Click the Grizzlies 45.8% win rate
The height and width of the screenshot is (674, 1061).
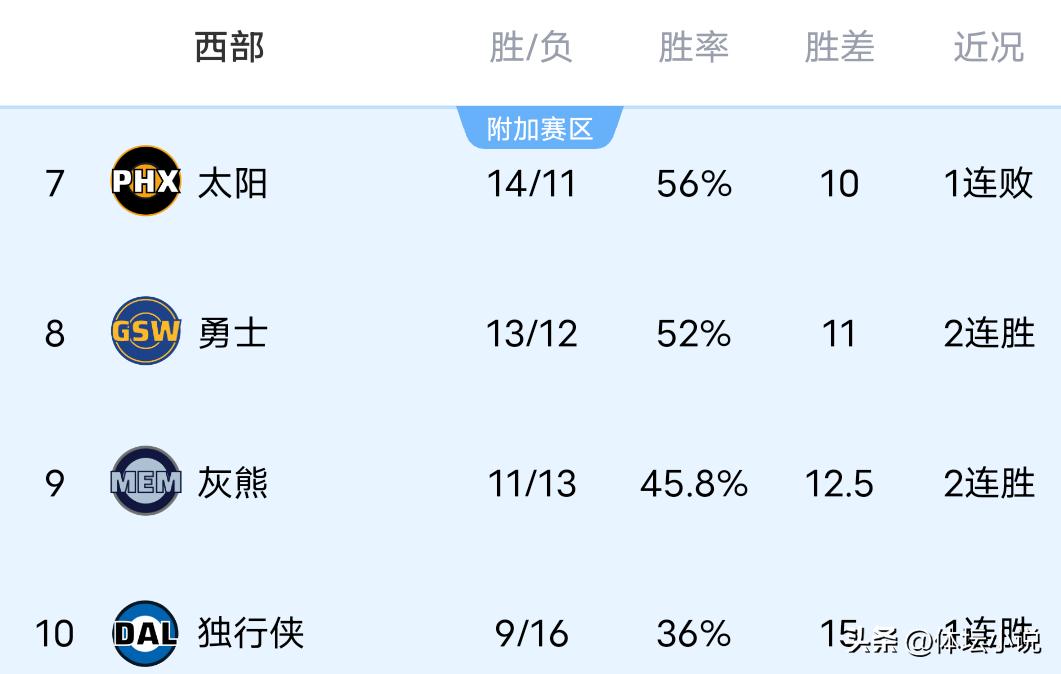click(x=694, y=483)
